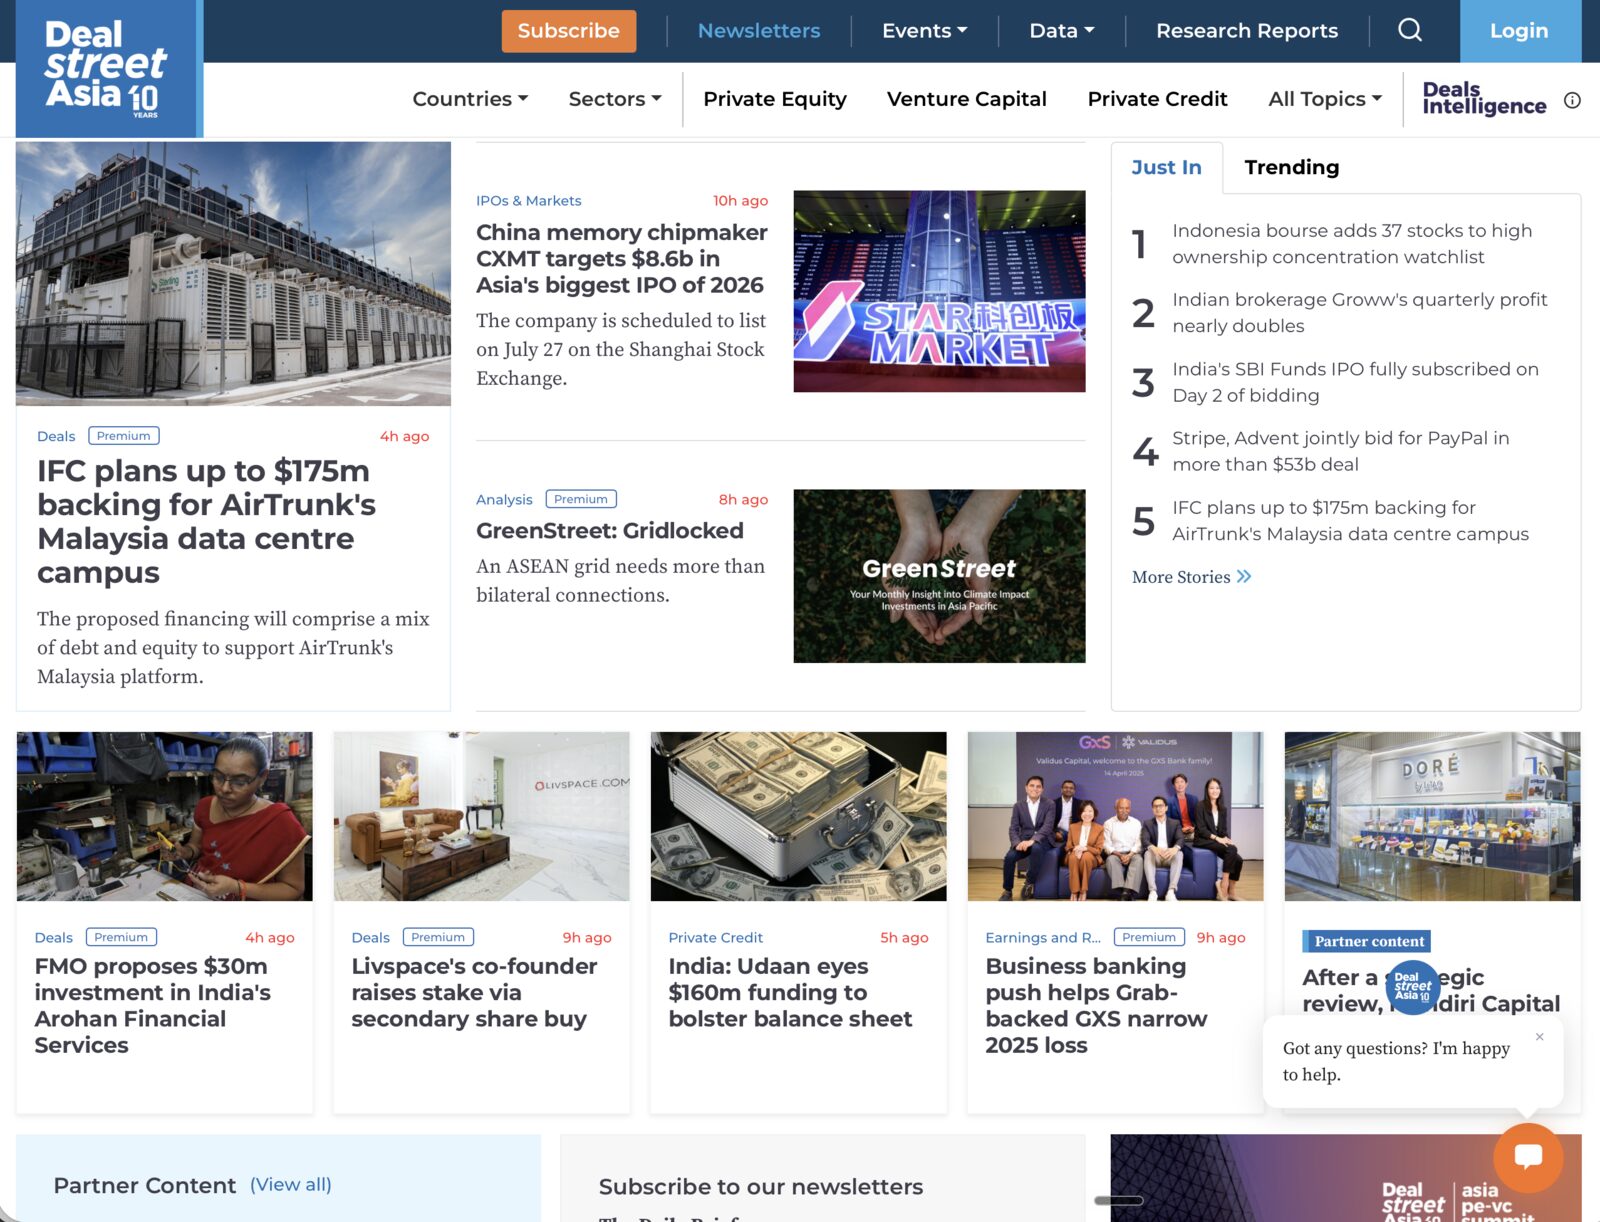
Task: Open China memory chipmaker CXMT IPO article
Action: click(621, 259)
